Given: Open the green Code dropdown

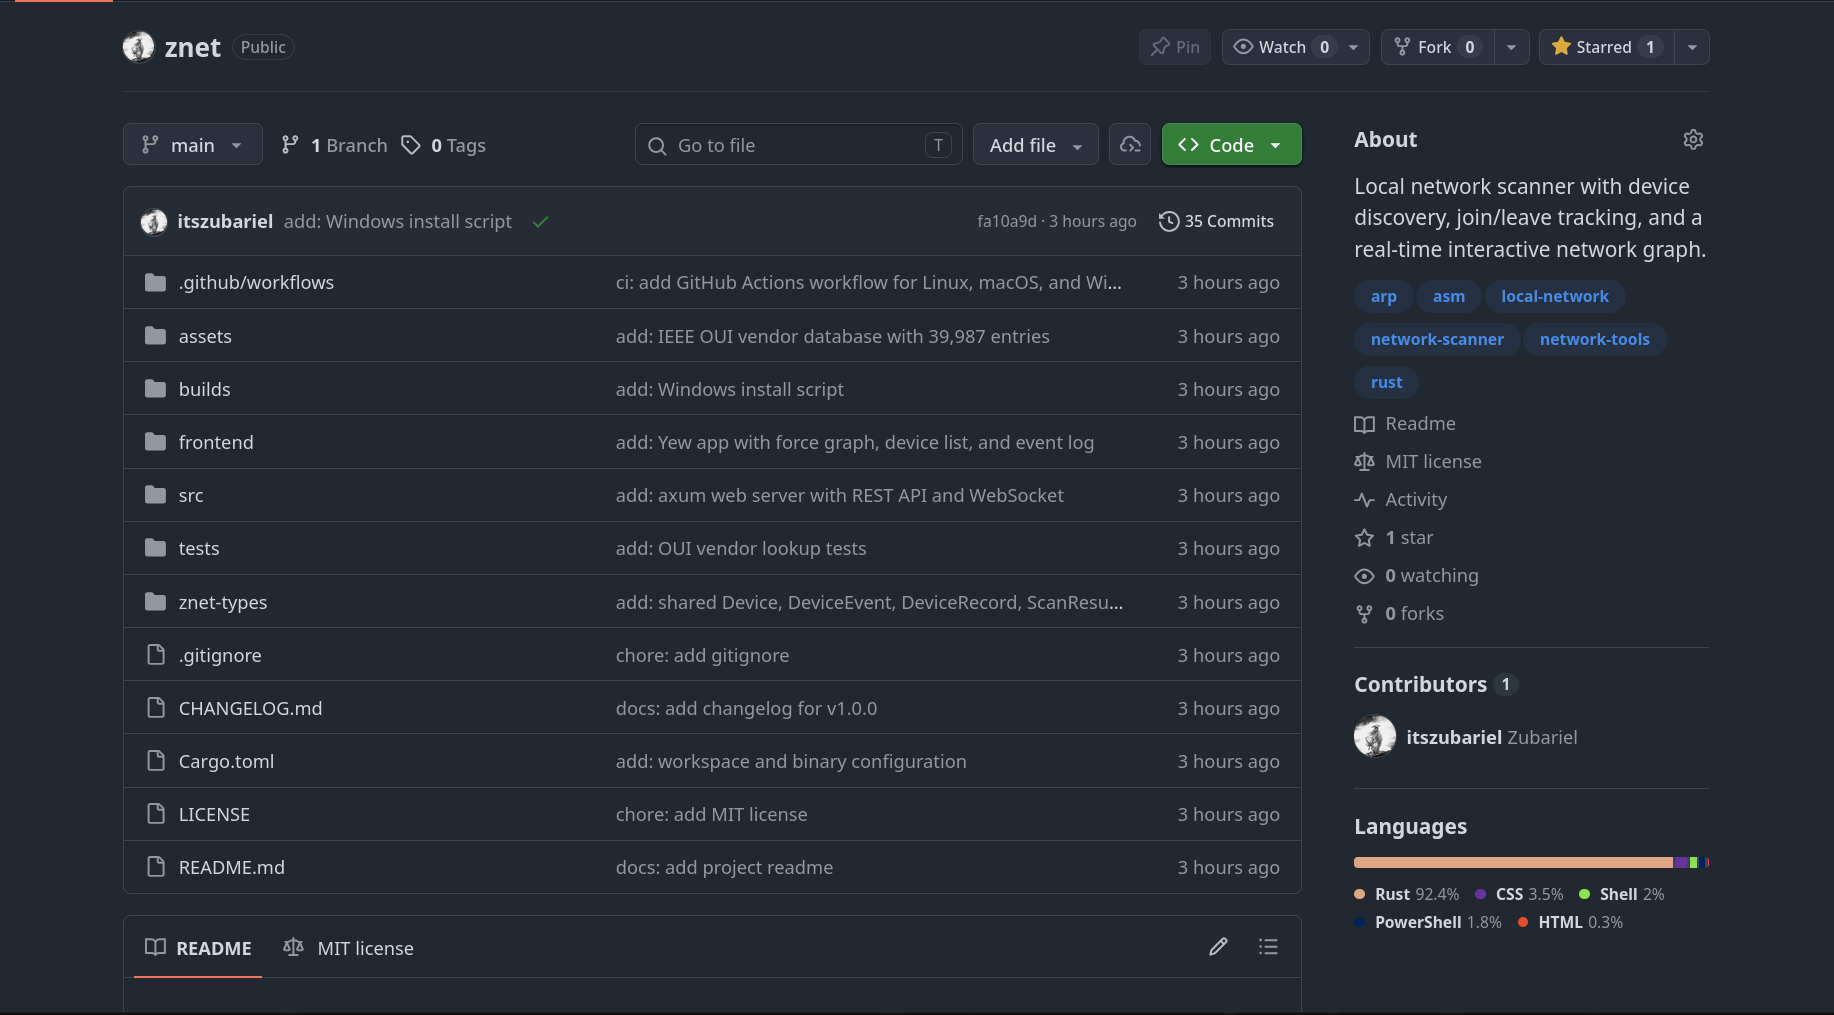Looking at the screenshot, I should (1232, 145).
